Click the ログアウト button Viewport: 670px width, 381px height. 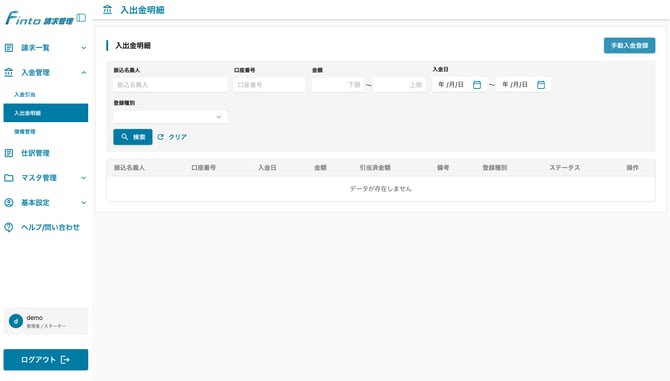(x=46, y=360)
